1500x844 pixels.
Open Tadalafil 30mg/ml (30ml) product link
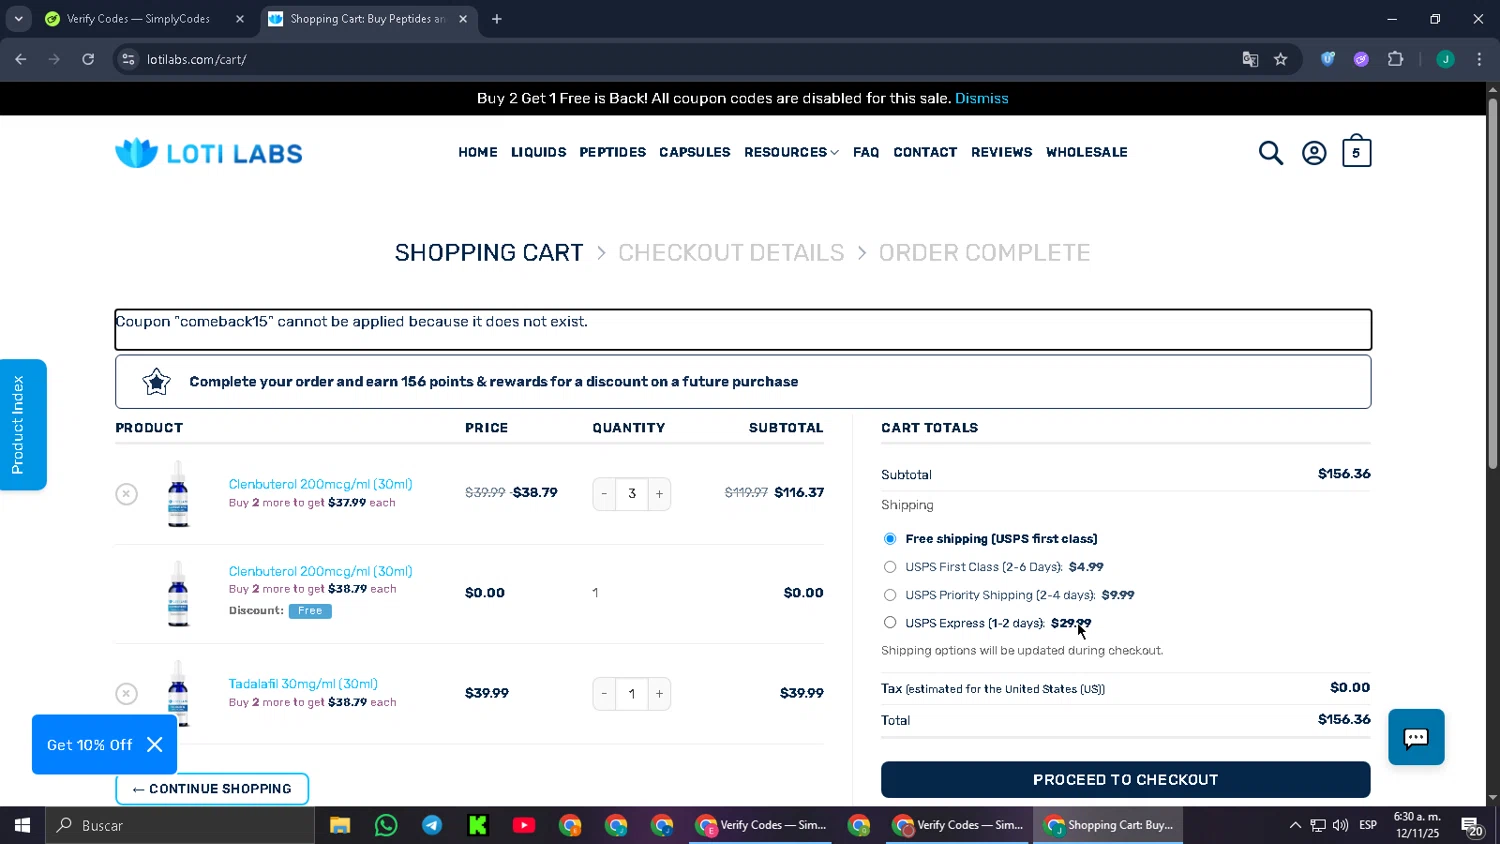(x=303, y=684)
